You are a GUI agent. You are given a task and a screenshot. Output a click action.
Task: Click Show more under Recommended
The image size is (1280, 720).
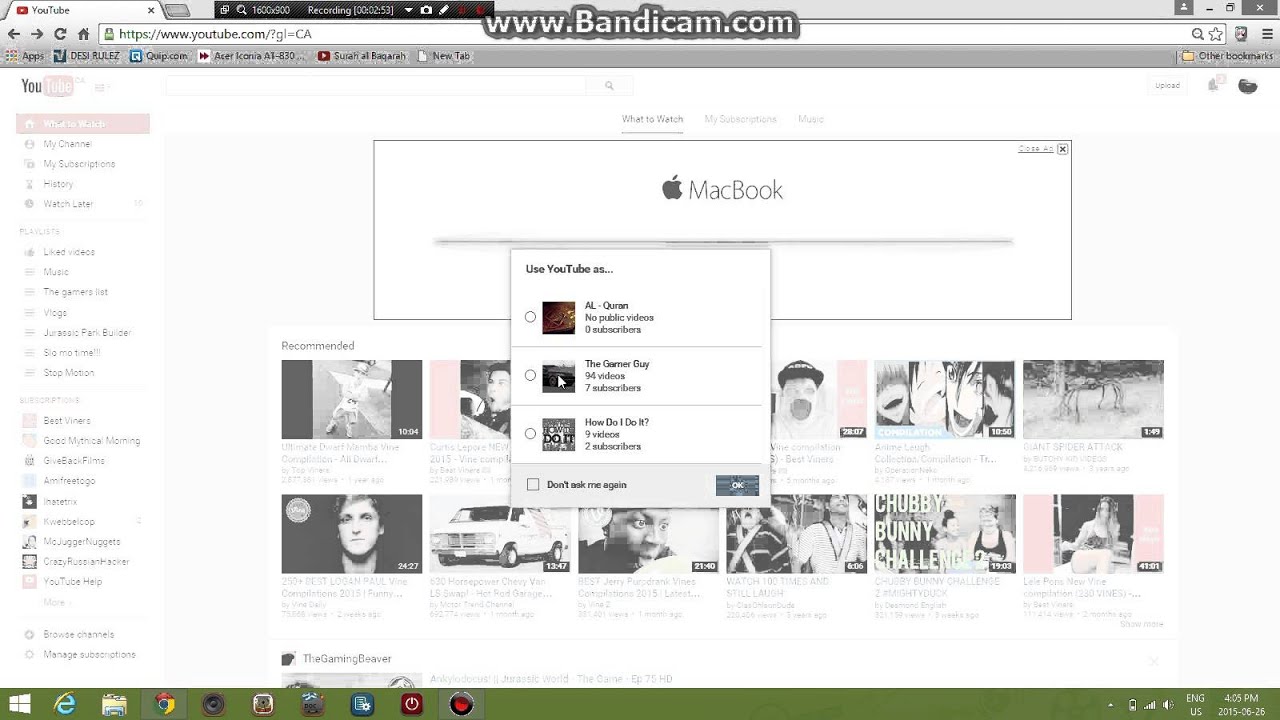[x=1141, y=624]
